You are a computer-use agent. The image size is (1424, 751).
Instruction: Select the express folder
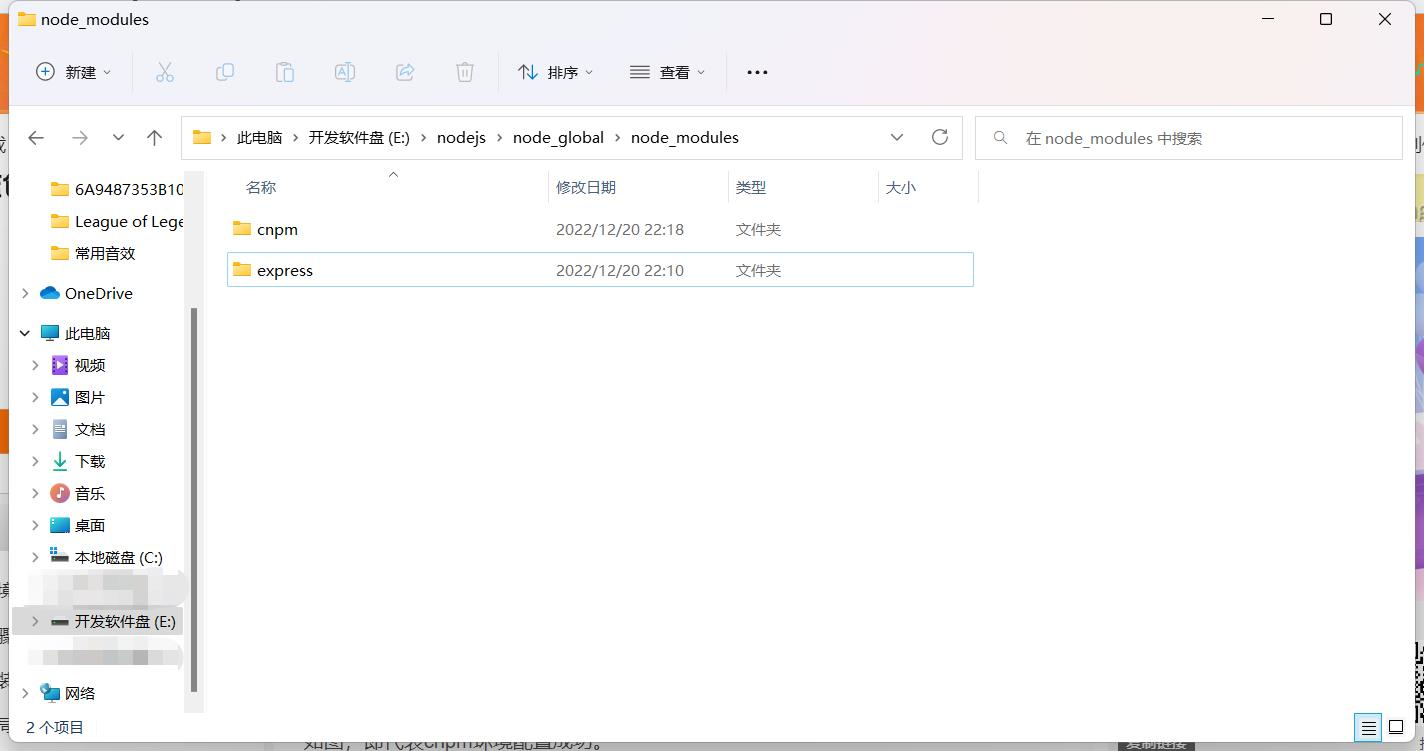(285, 270)
